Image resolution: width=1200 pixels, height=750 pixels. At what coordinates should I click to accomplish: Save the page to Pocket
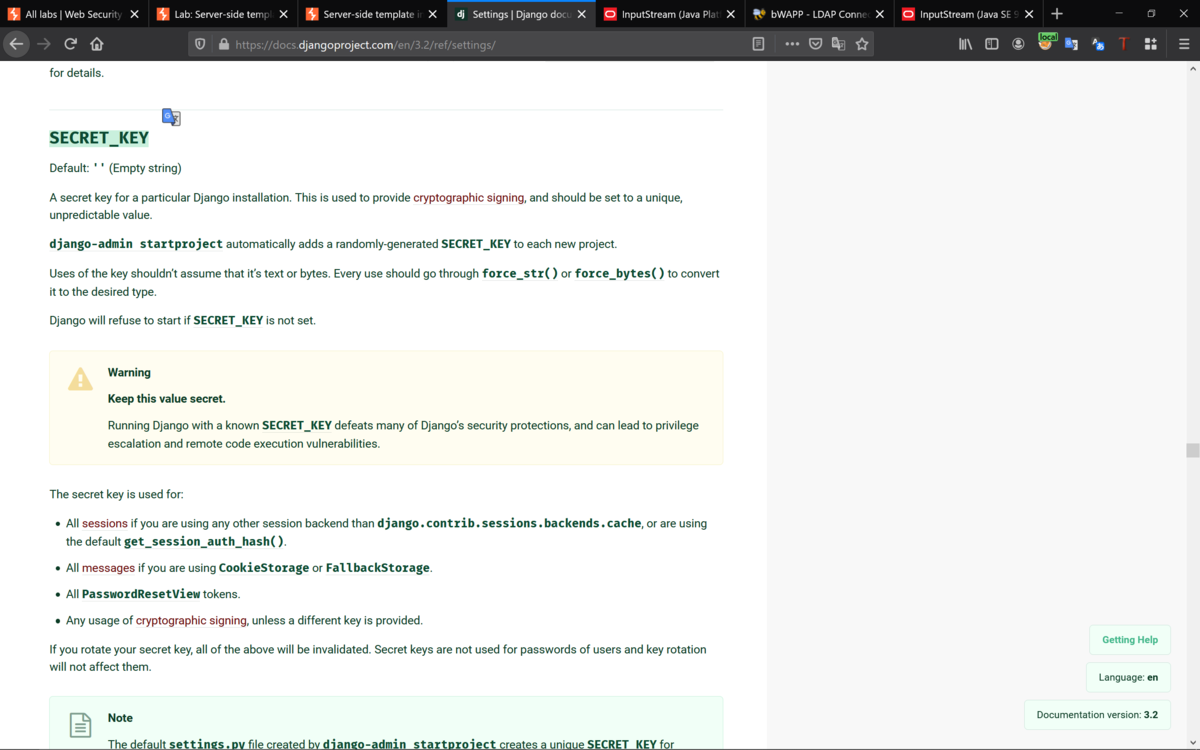[816, 44]
